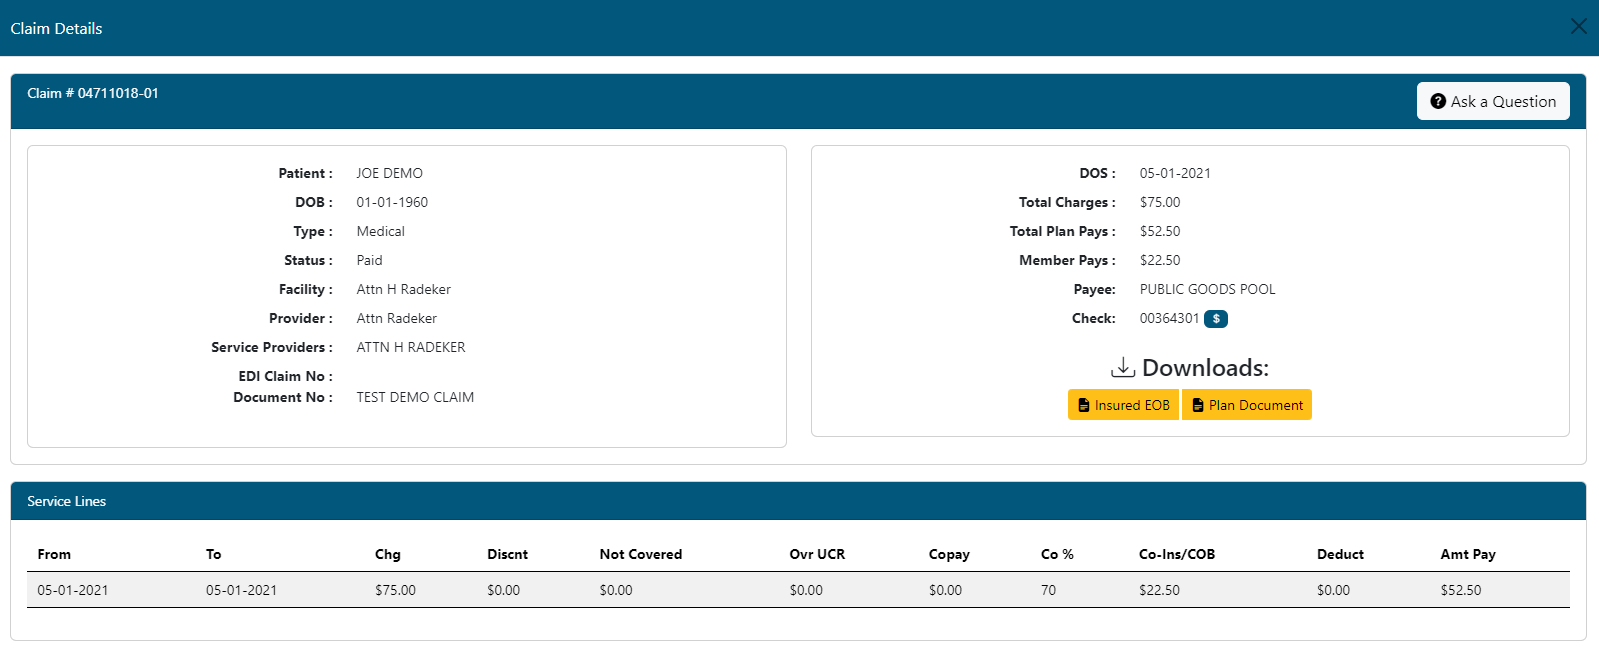Click the DOS value 05-01-2021

click(x=1175, y=173)
